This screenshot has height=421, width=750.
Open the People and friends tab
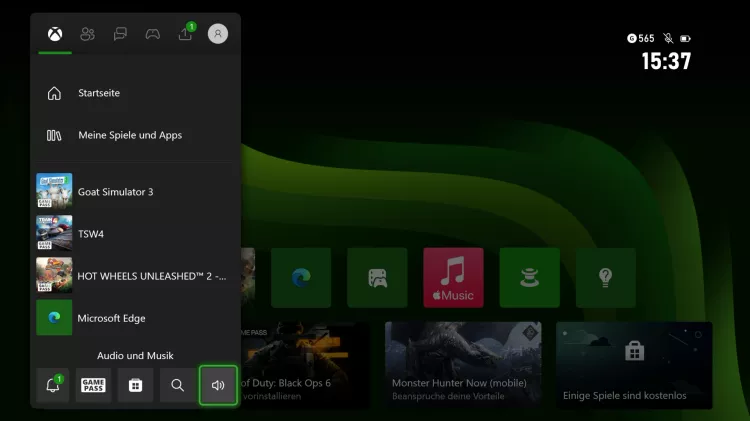(88, 34)
